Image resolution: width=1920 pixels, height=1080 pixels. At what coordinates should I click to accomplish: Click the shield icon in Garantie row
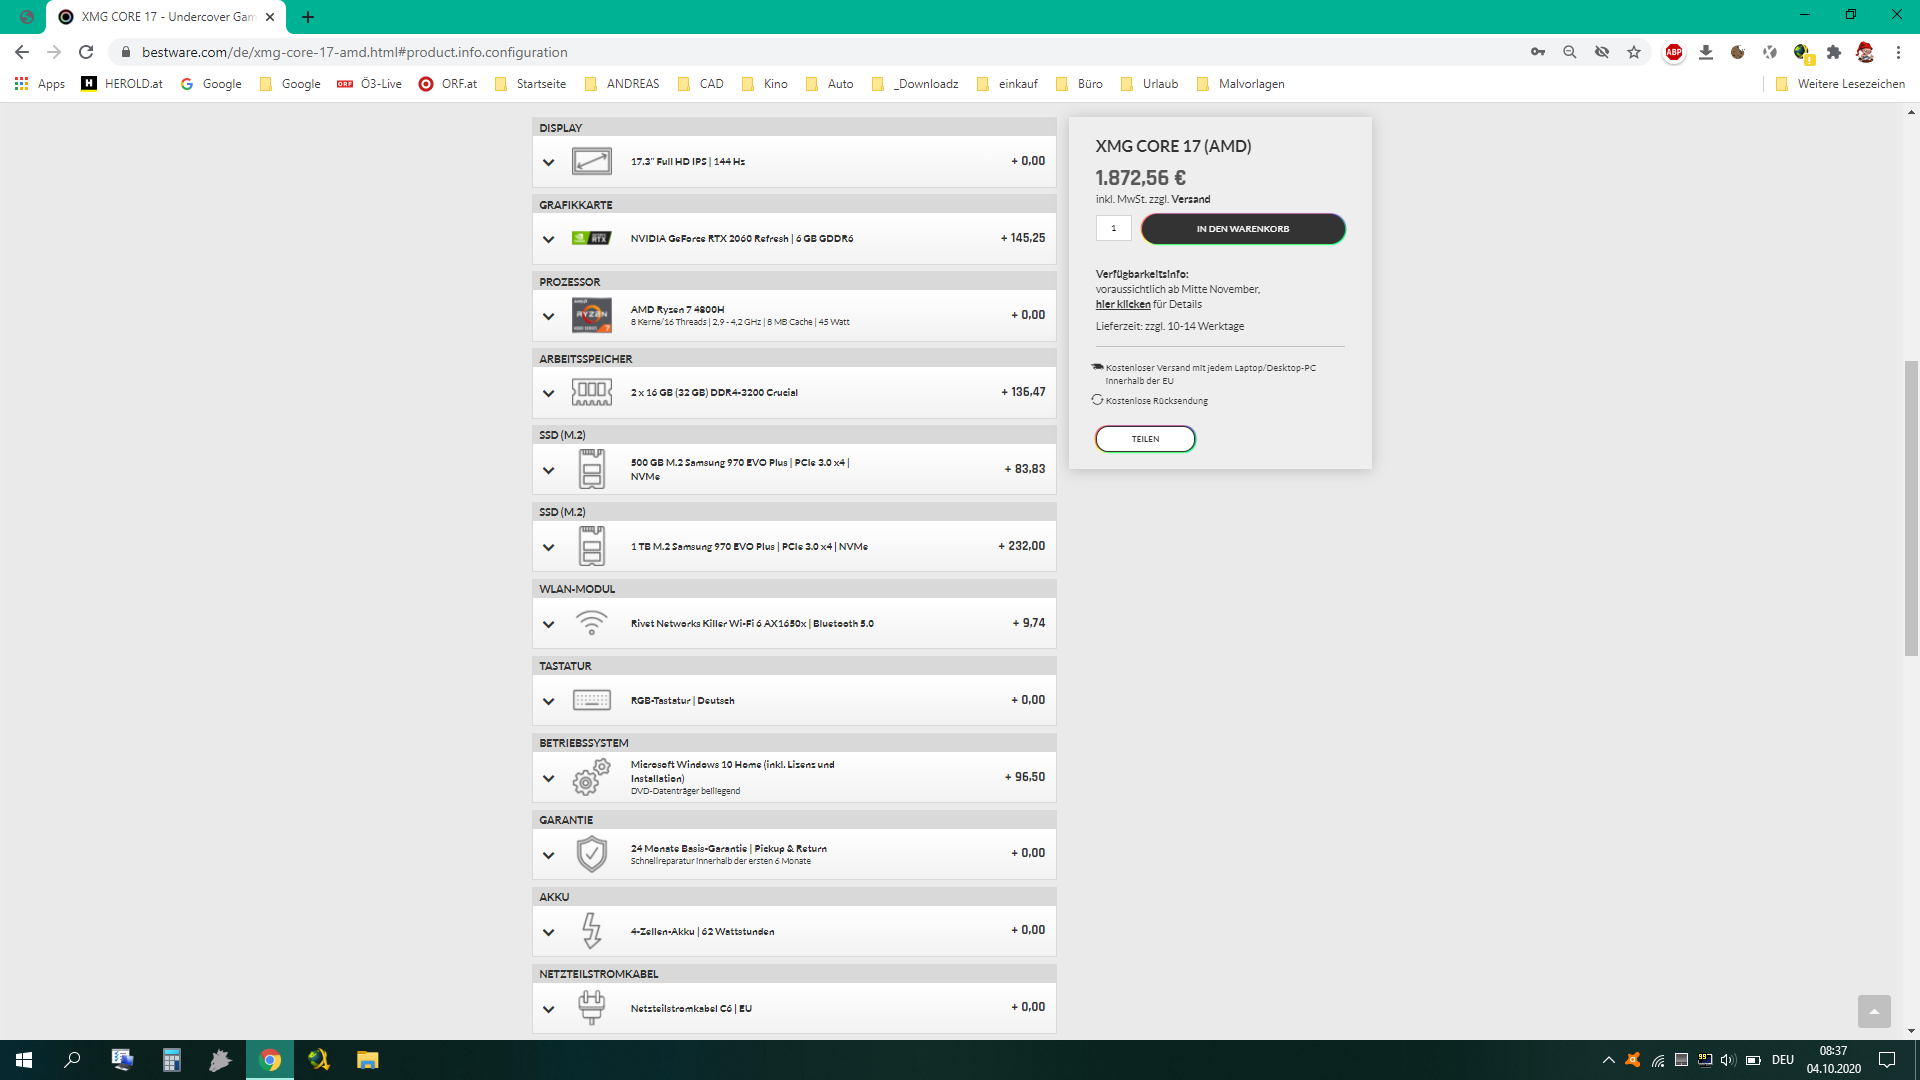tap(591, 854)
